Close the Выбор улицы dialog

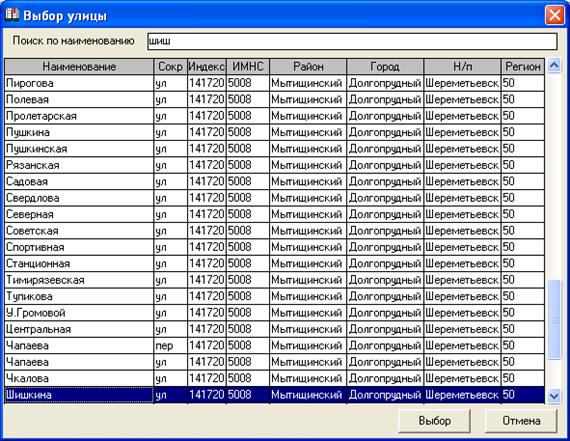[x=555, y=15]
